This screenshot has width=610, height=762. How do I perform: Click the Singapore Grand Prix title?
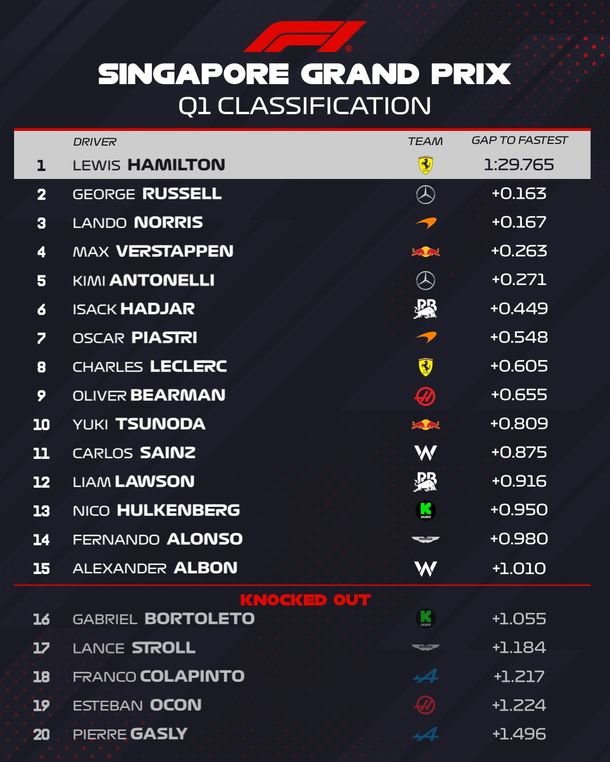tap(304, 74)
